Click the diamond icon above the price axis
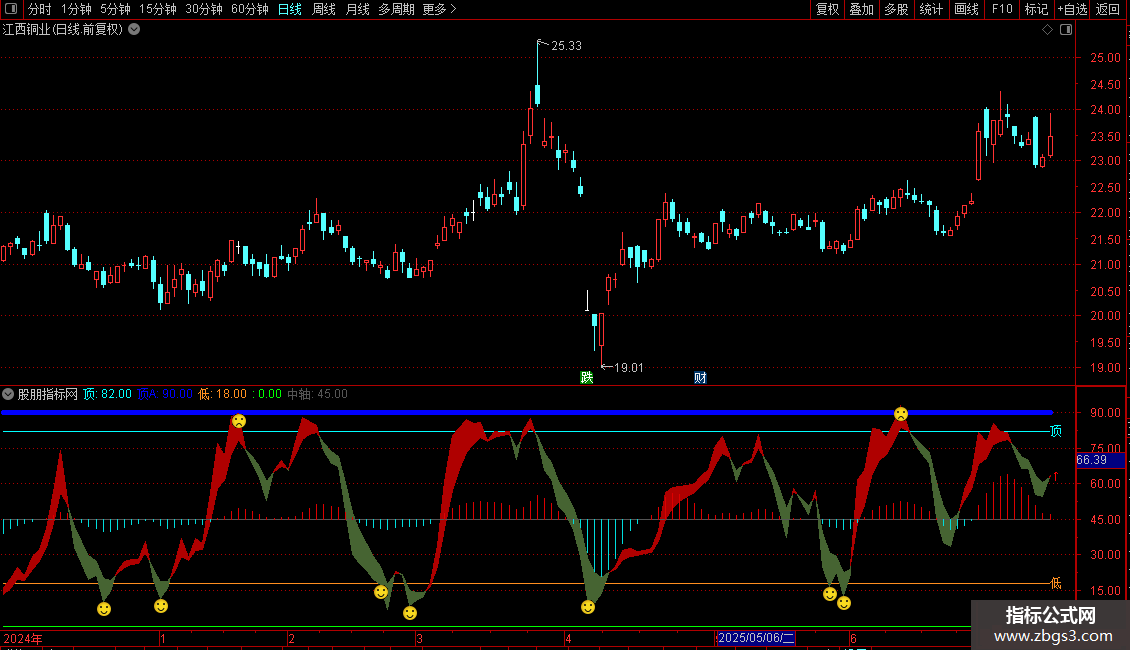 [1047, 30]
